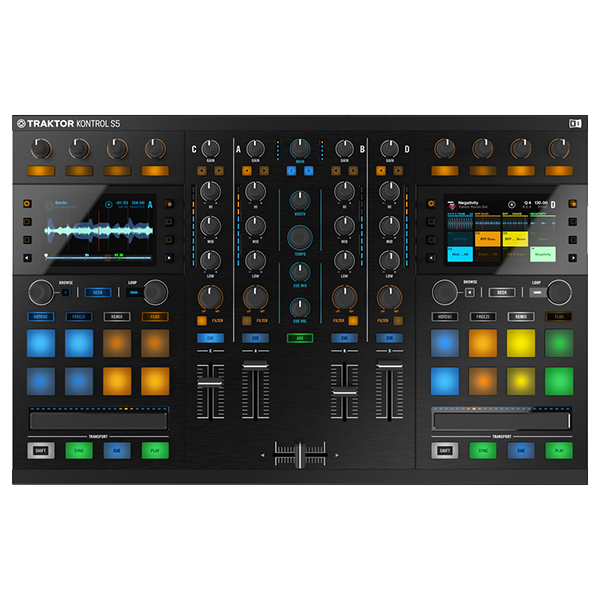Select HOTCUE mode on left deck
The height and width of the screenshot is (600, 600).
click(x=43, y=316)
